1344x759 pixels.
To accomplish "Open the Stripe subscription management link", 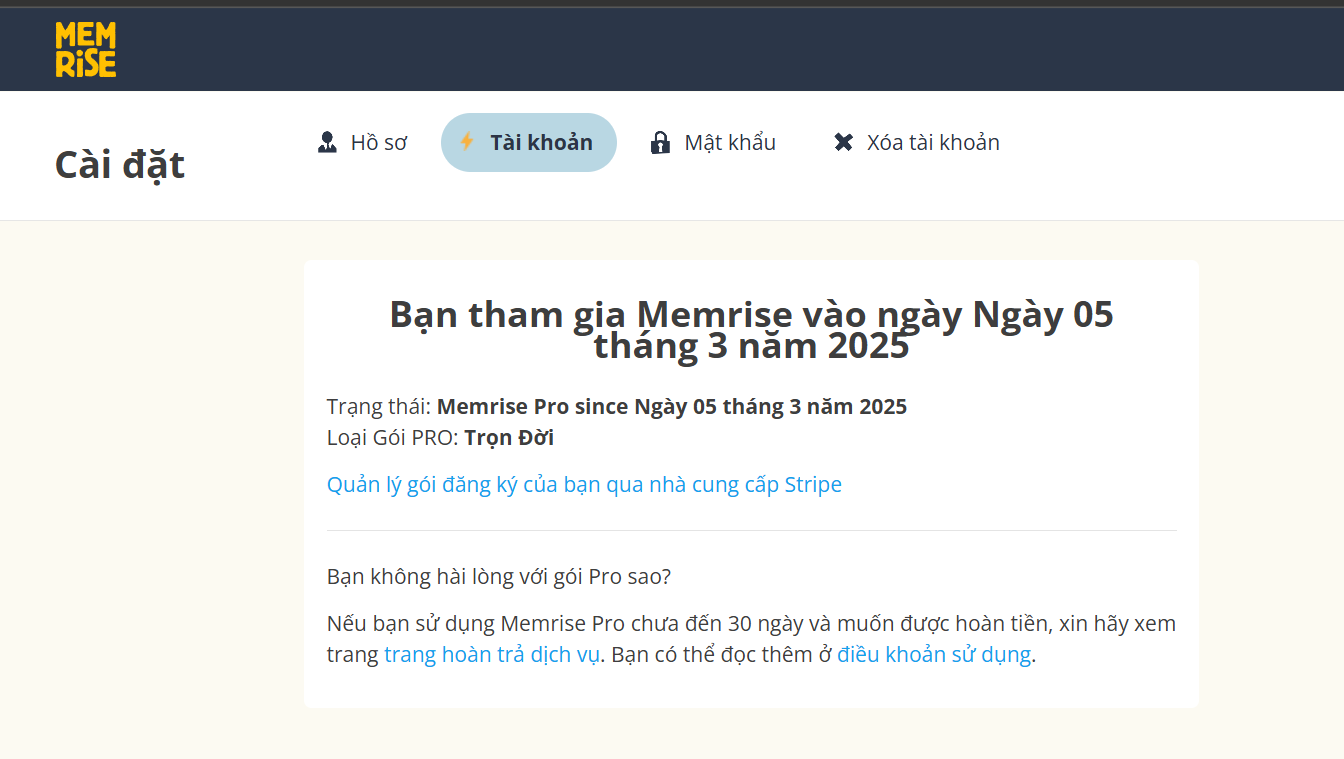I will tap(584, 485).
